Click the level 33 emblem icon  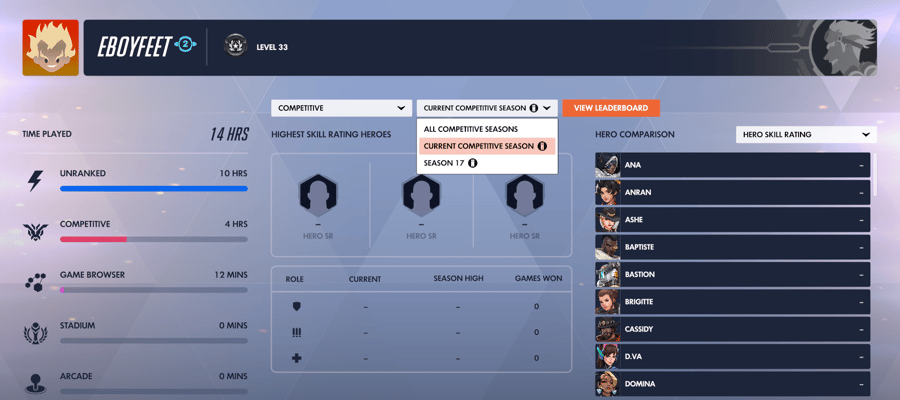pyautogui.click(x=236, y=46)
